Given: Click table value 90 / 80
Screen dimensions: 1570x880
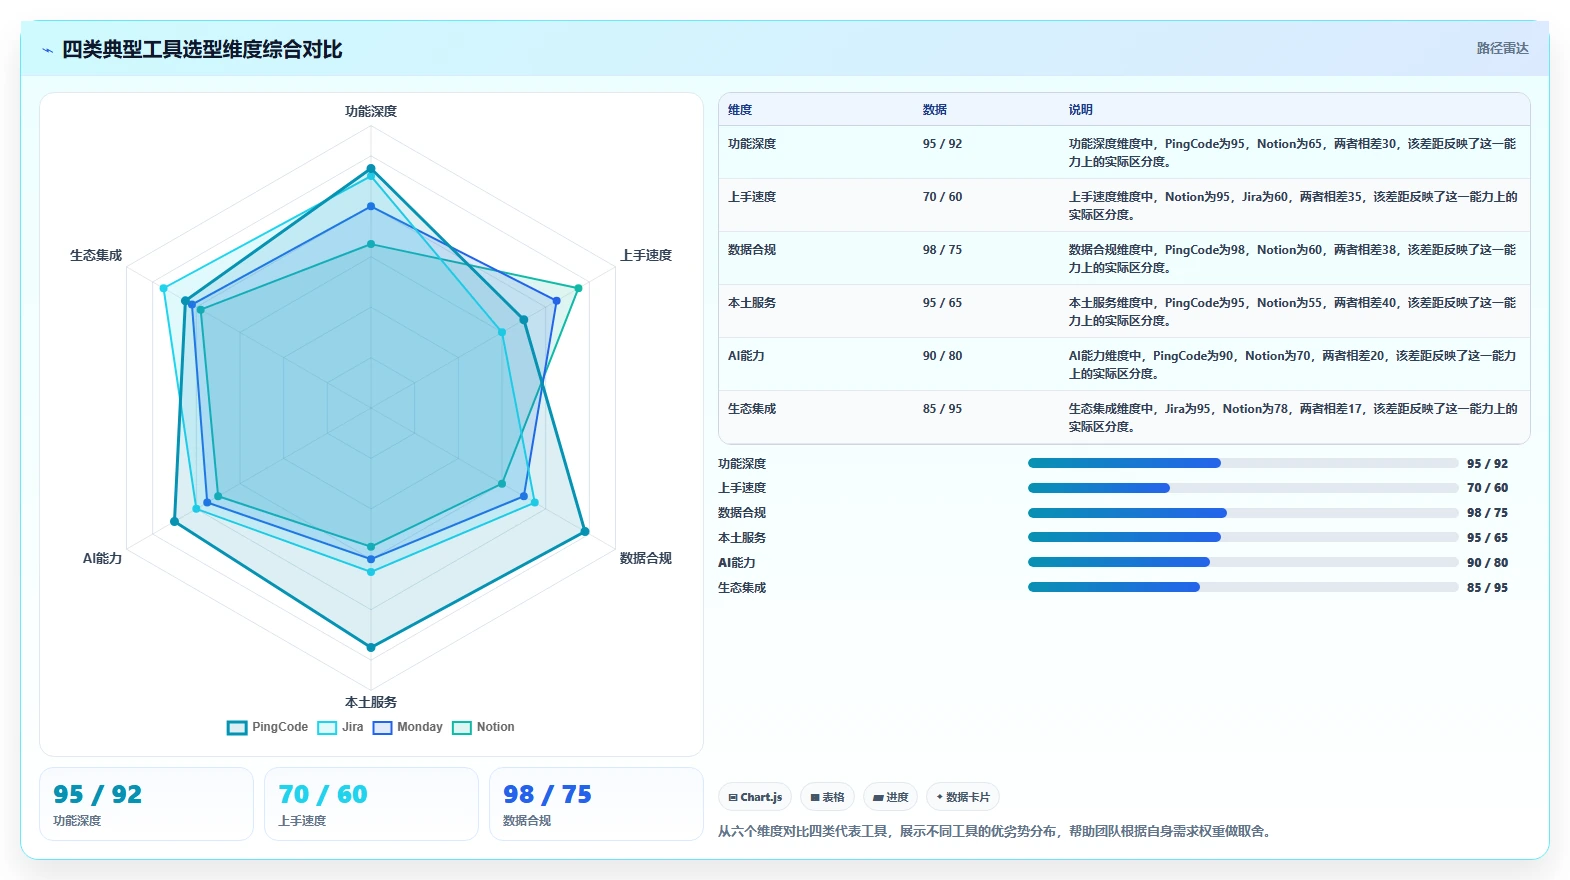Looking at the screenshot, I should coord(942,356).
